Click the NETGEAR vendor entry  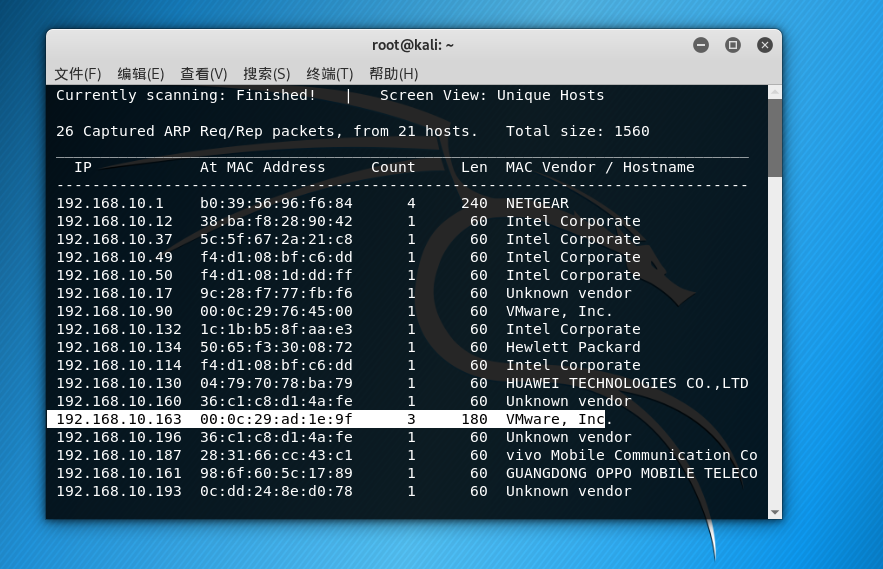click(537, 203)
